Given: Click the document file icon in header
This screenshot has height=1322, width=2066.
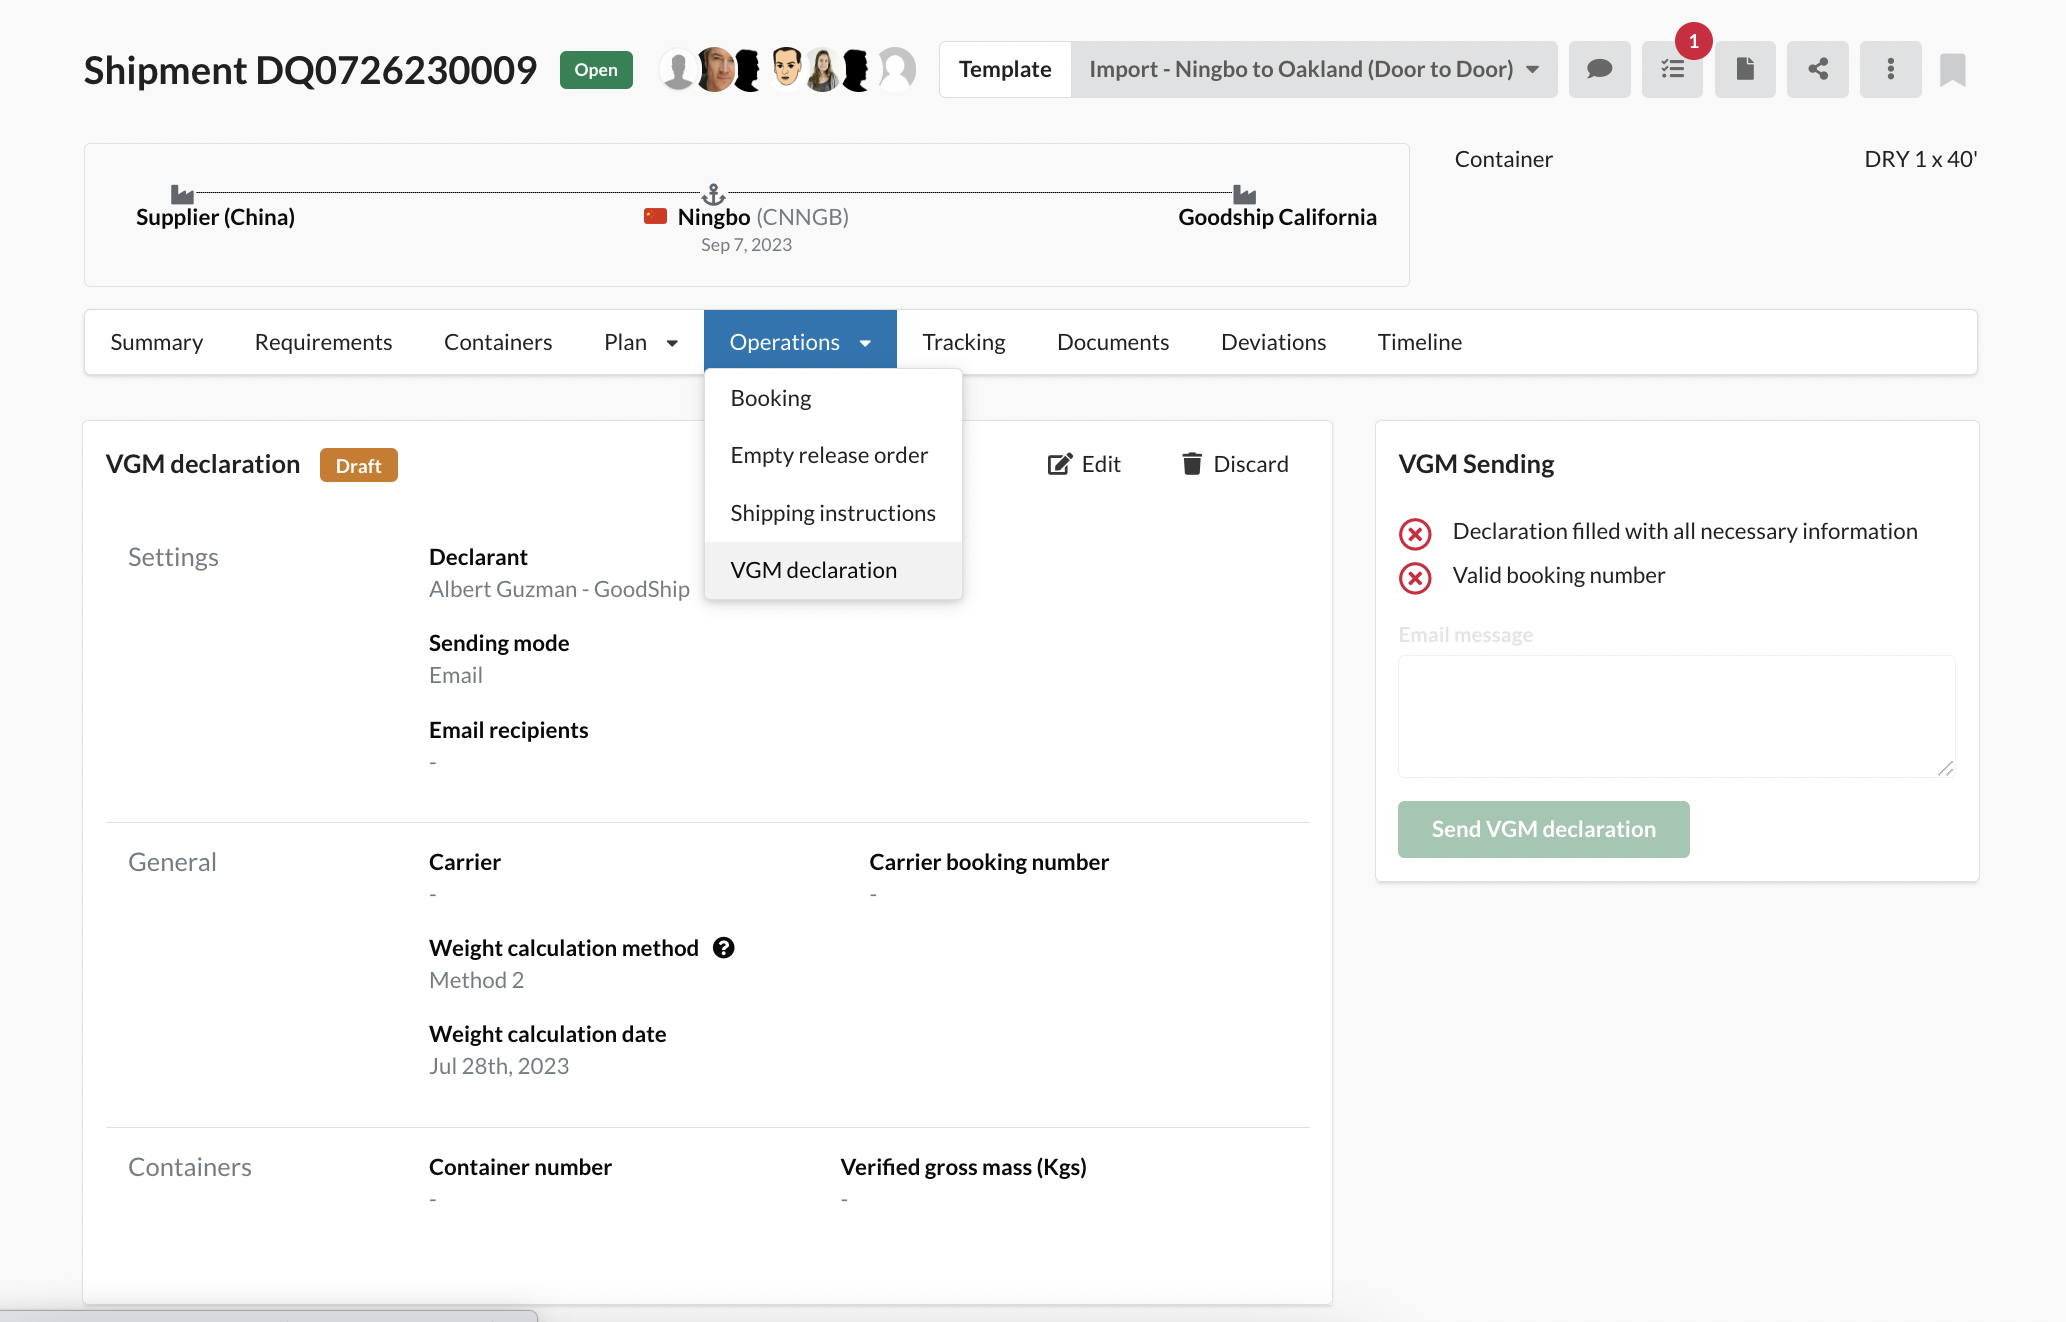Looking at the screenshot, I should click(x=1745, y=69).
